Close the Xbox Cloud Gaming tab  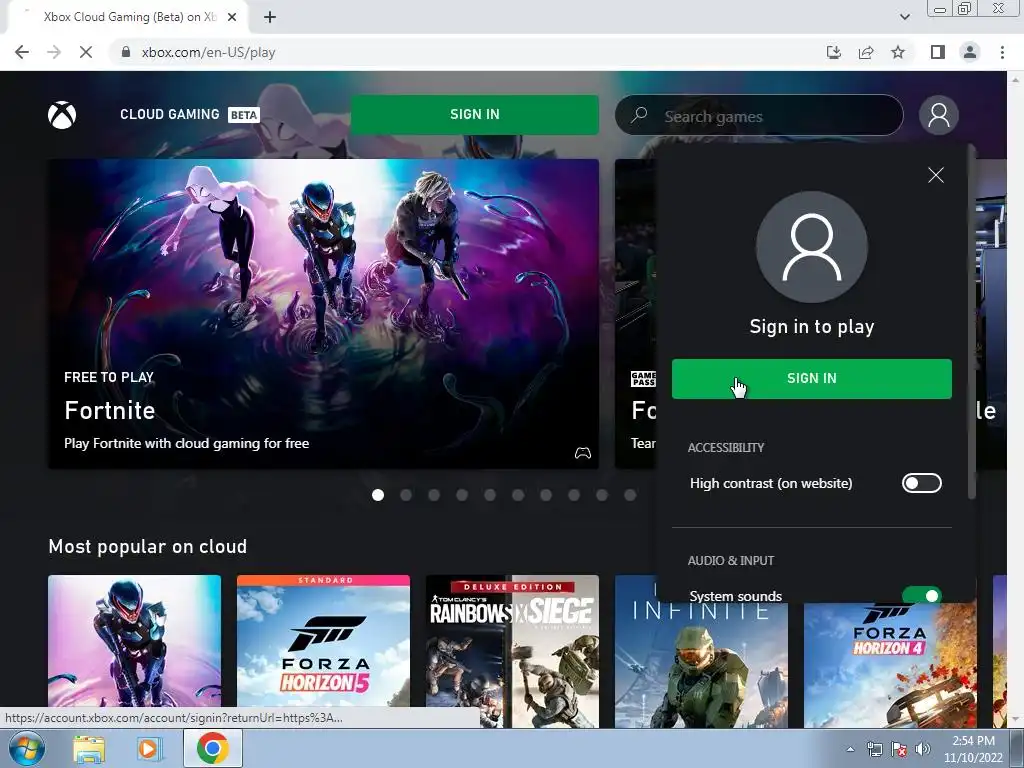pyautogui.click(x=232, y=17)
